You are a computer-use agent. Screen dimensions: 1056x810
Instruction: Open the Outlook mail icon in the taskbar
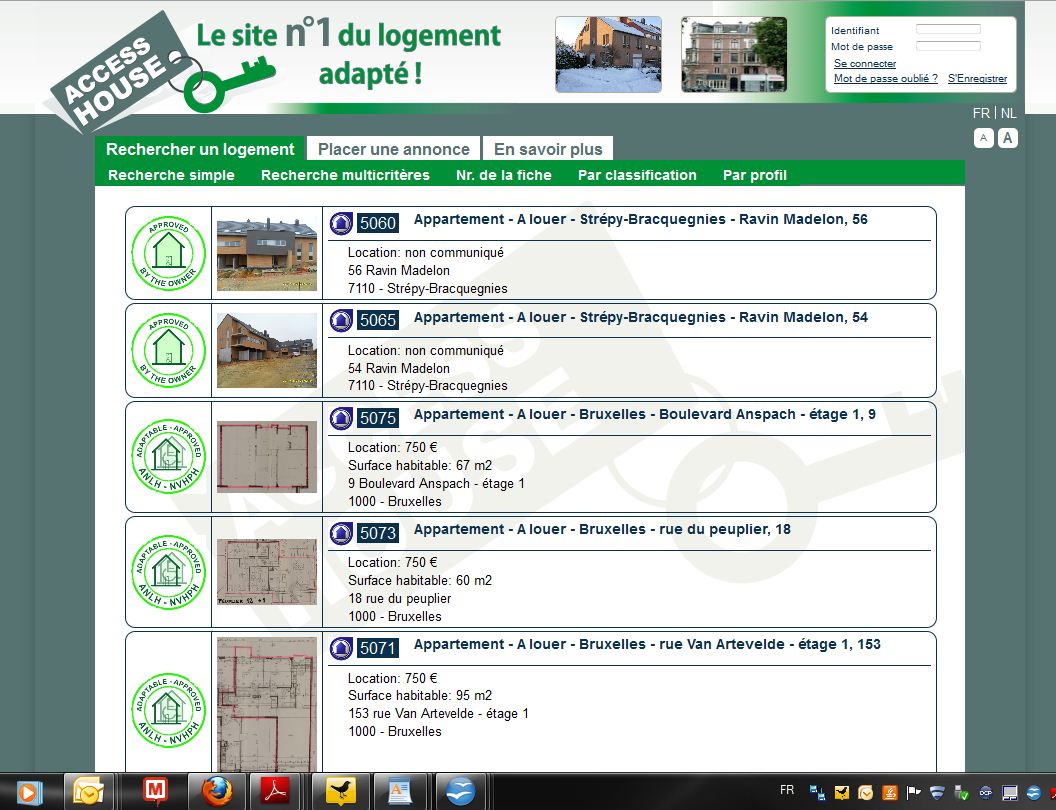click(x=88, y=791)
